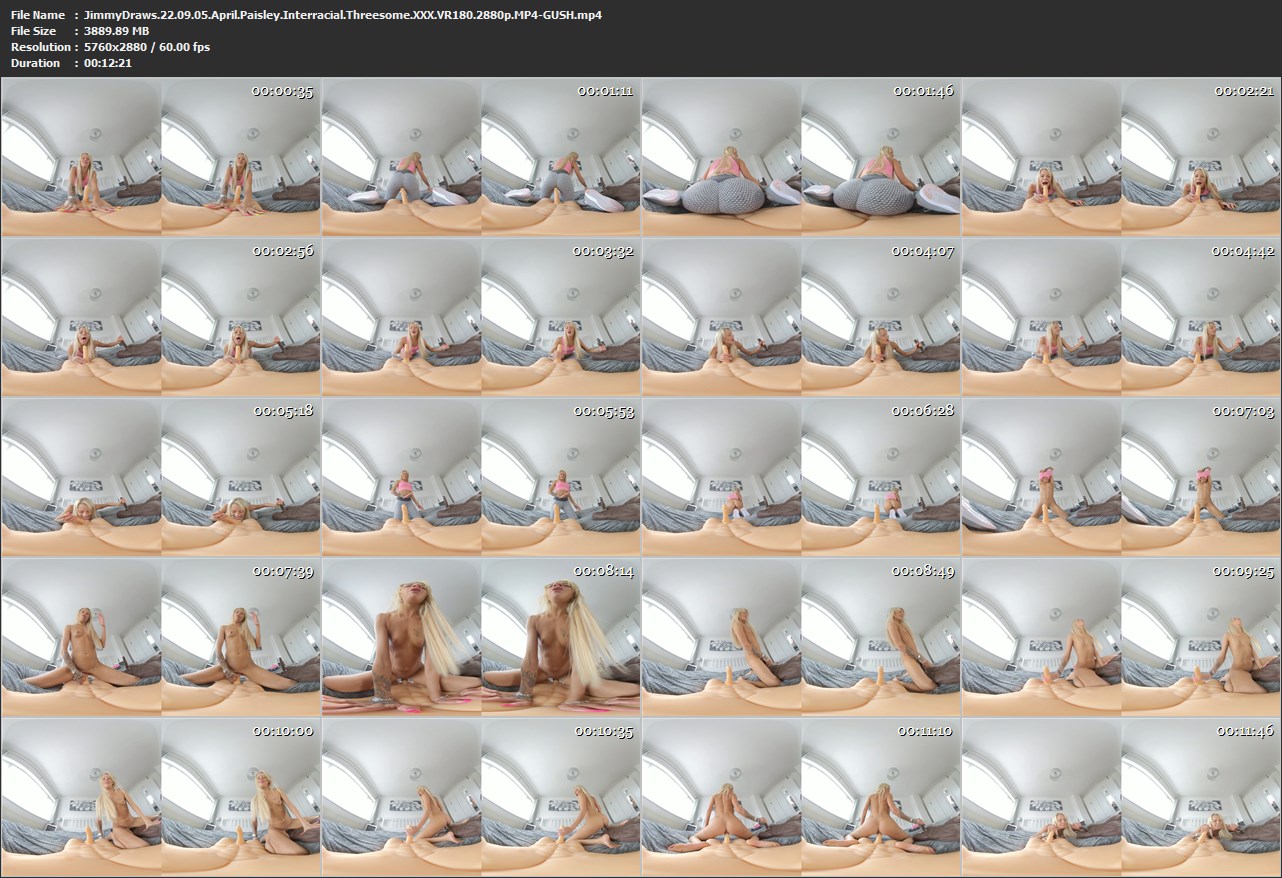Viewport: 1282px width, 878px height.
Task: View the frame stamped 00:10:35
Action: click(x=480, y=798)
